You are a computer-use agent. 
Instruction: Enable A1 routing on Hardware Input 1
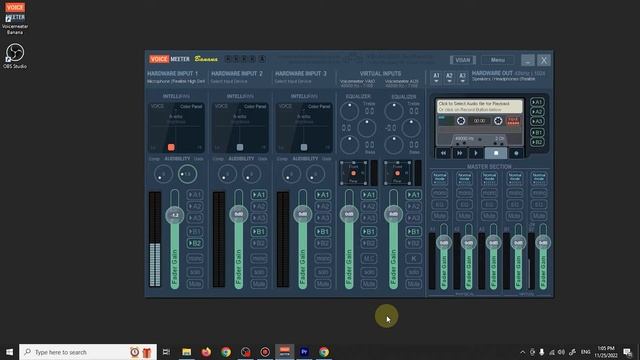195,195
